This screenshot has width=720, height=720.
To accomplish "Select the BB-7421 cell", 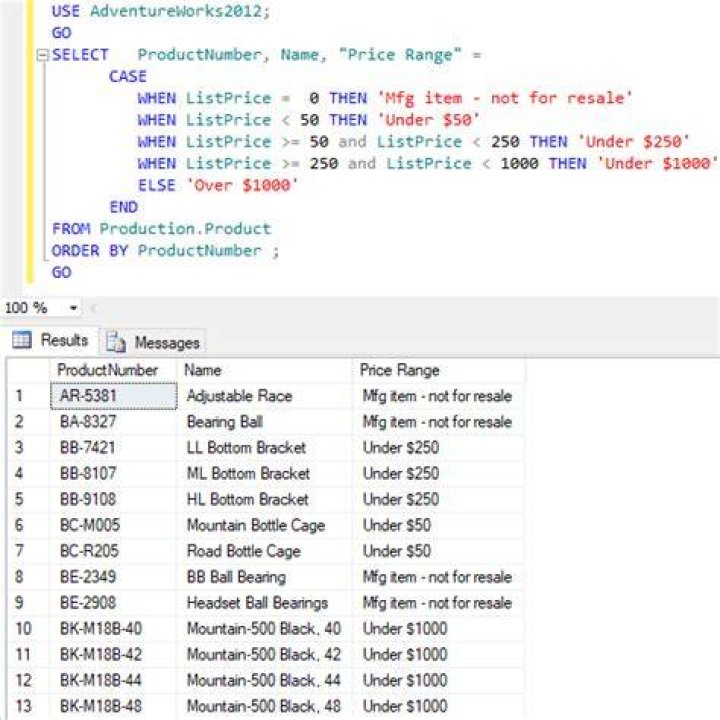I will 113,447.
